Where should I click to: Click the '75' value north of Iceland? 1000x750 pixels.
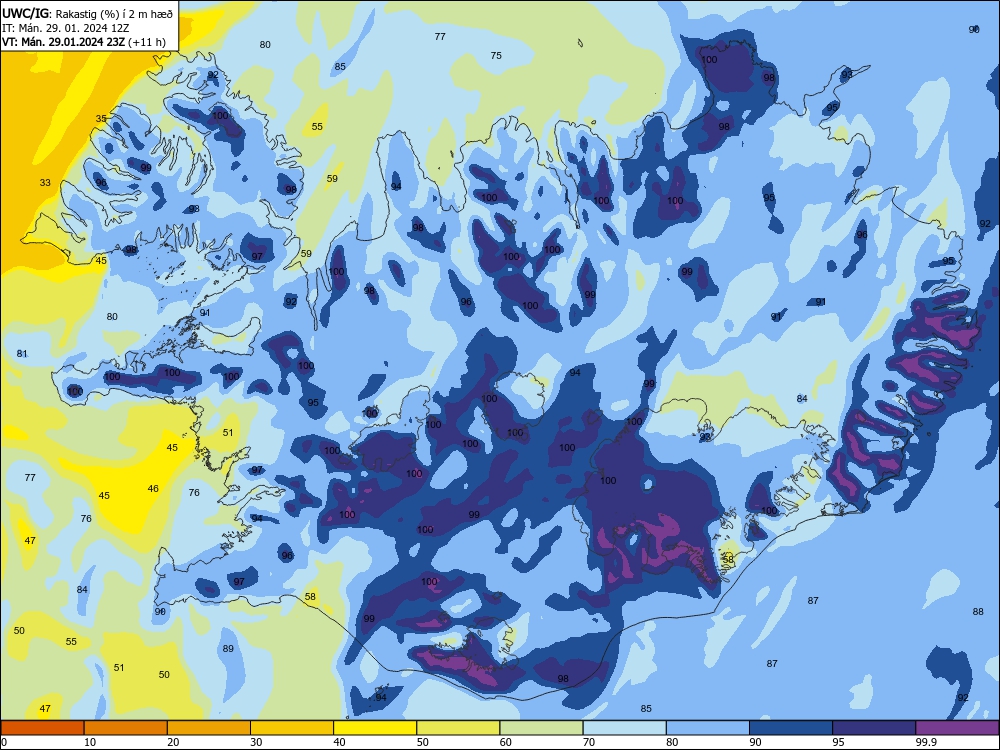click(496, 55)
